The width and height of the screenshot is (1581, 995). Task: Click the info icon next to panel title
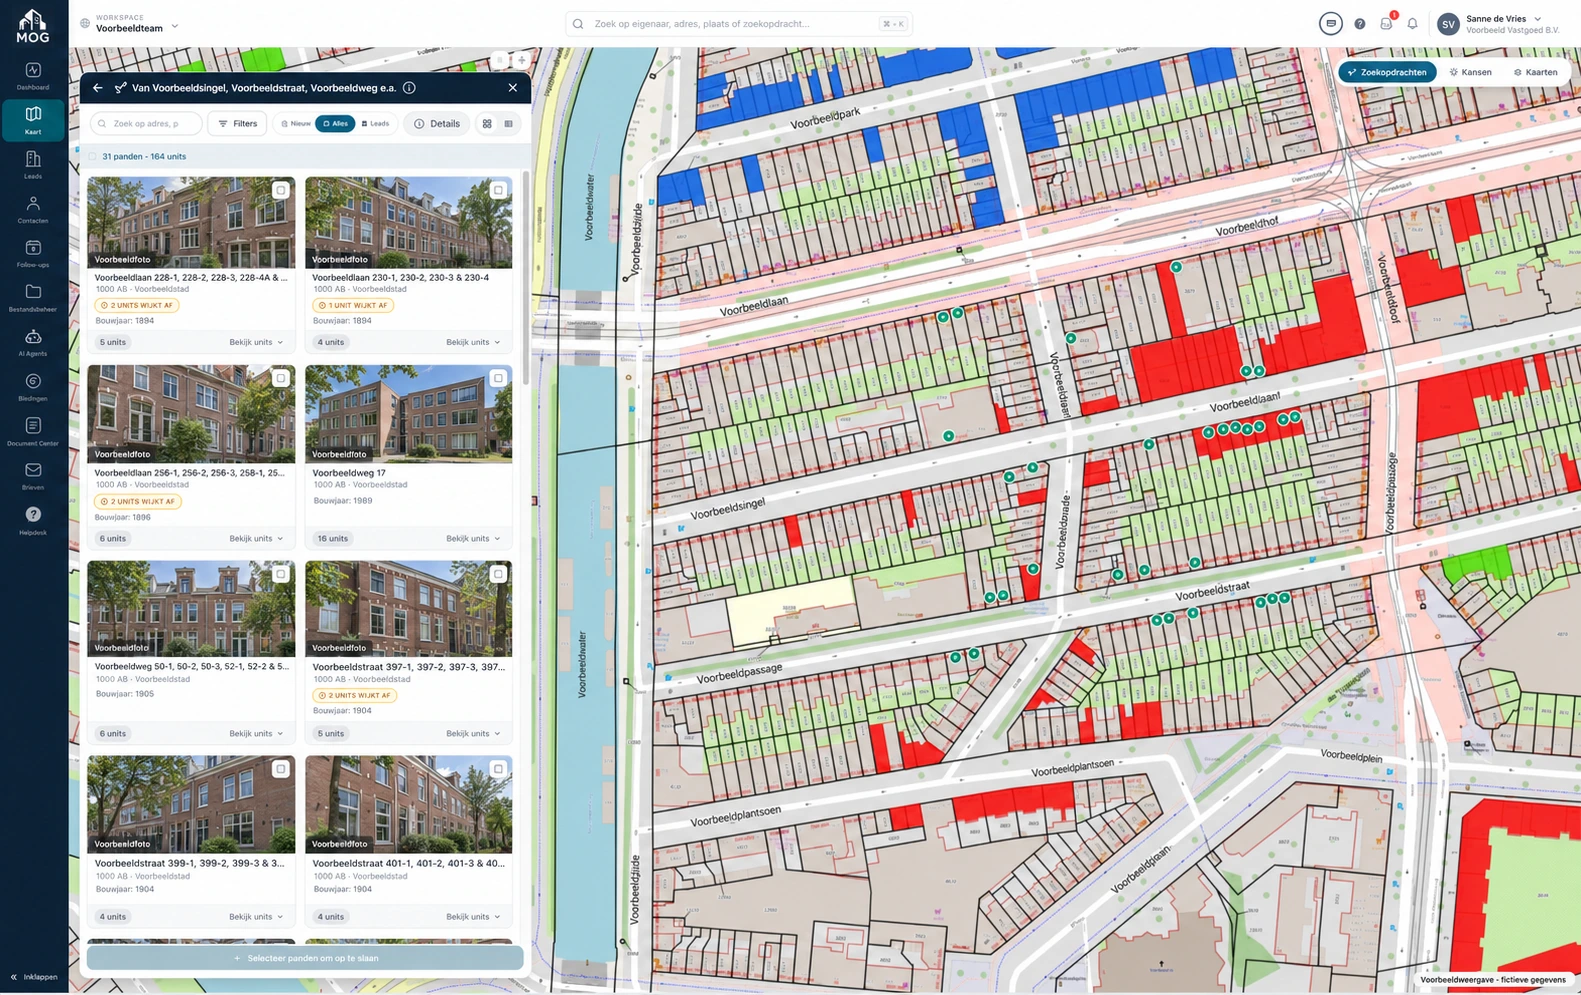coord(409,88)
